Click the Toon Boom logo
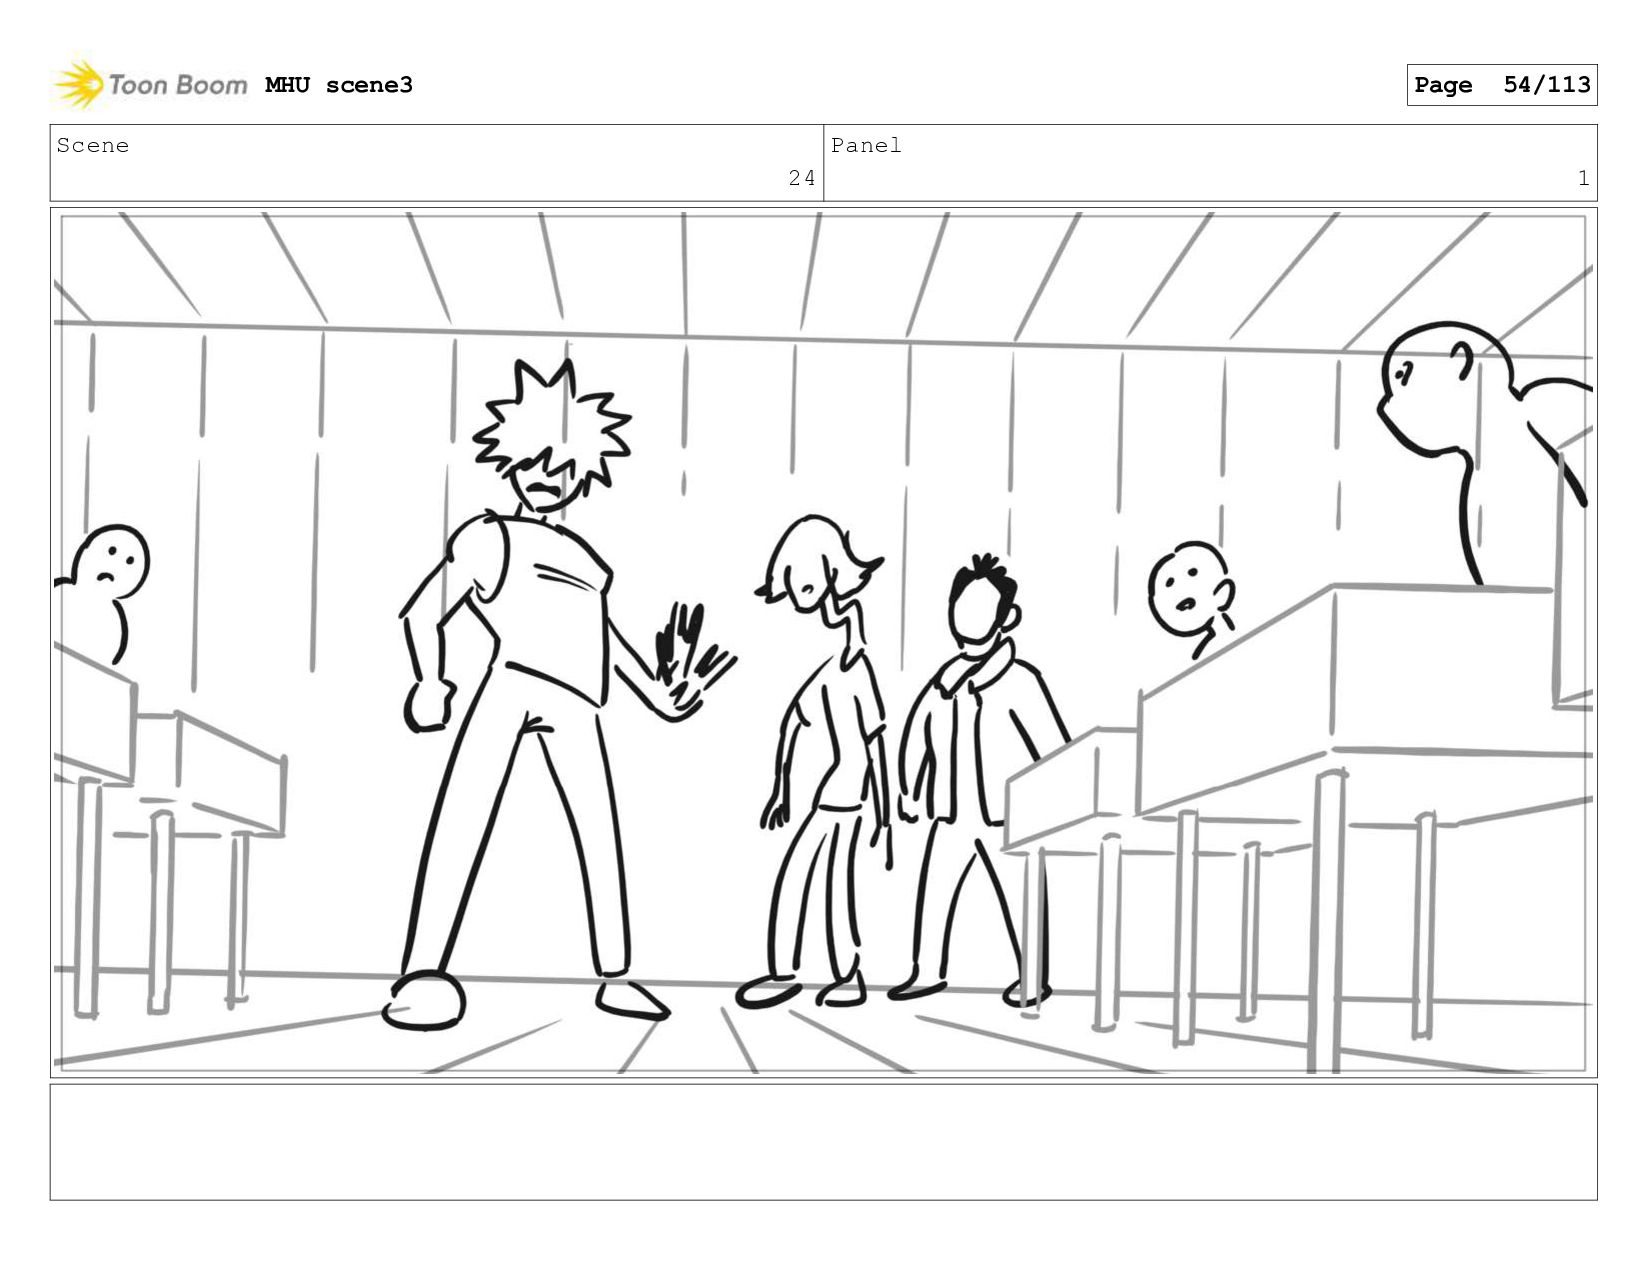Image resolution: width=1650 pixels, height=1275 pixels. click(150, 84)
